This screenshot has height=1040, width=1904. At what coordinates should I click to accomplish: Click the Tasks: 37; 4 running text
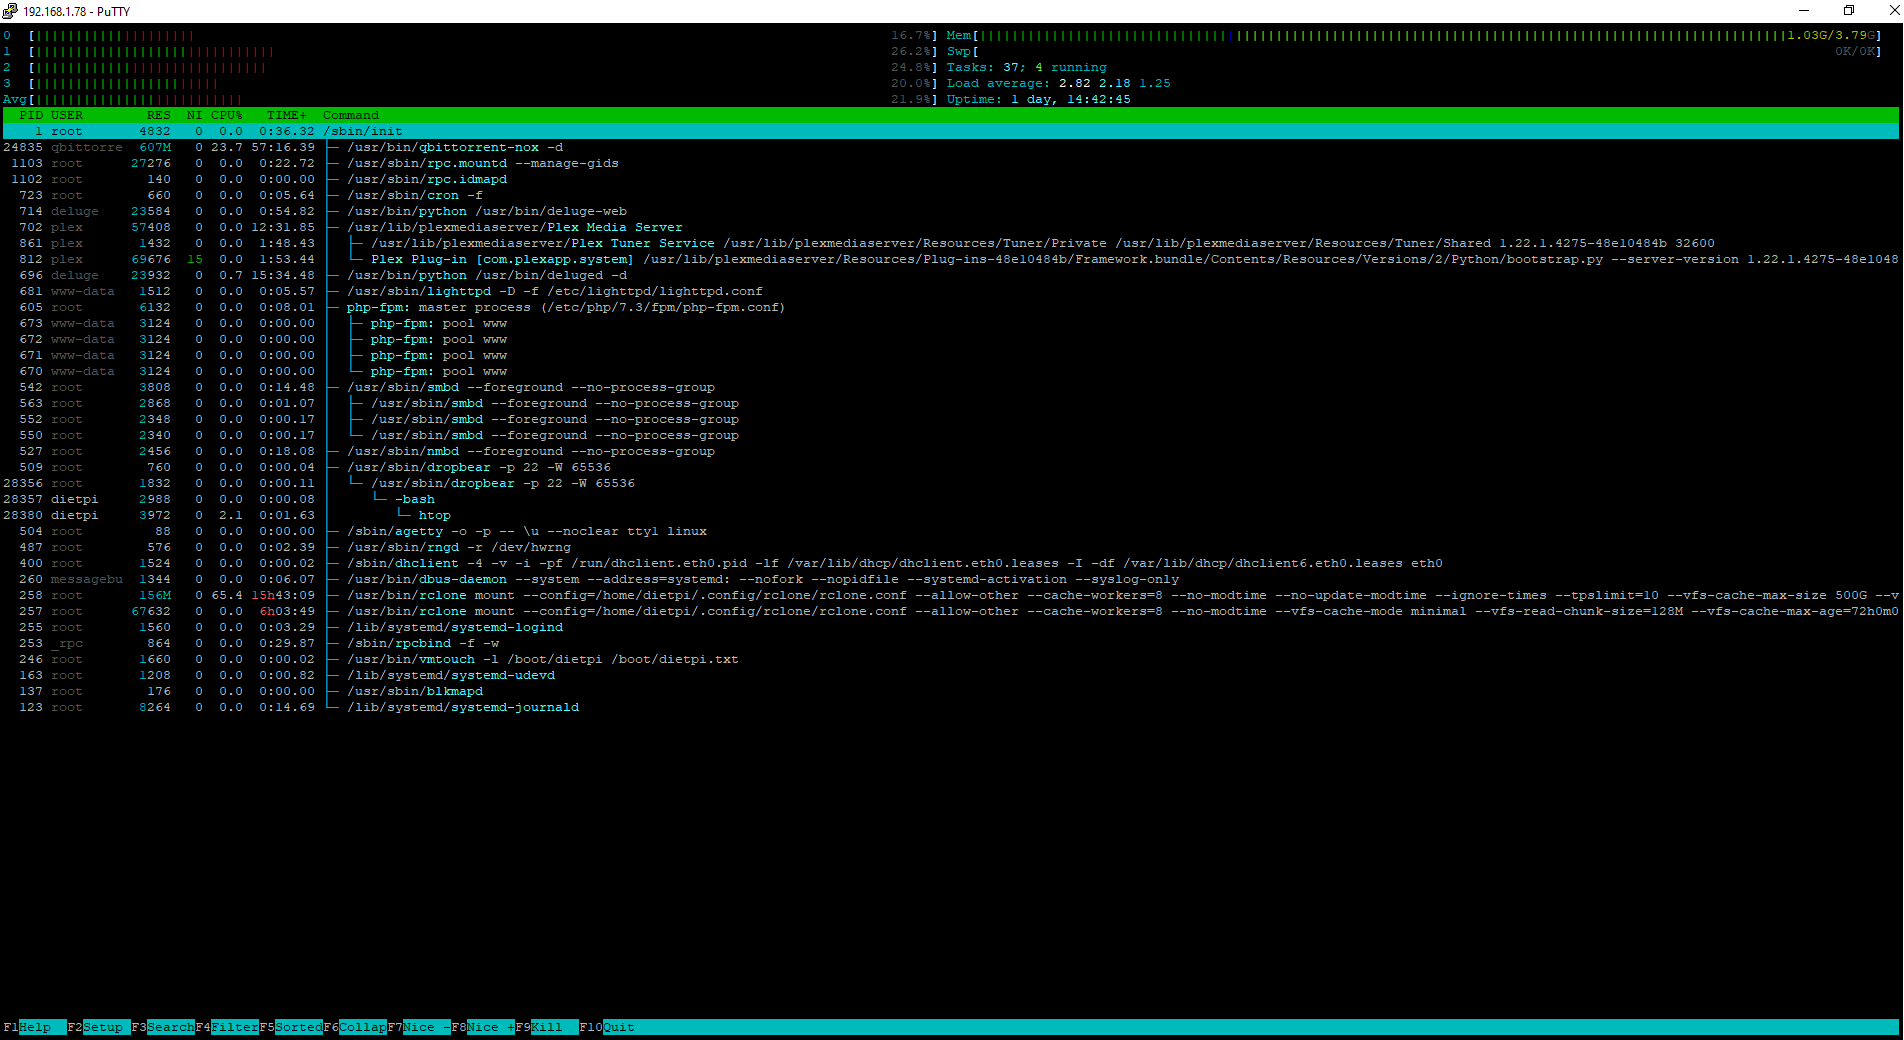coord(1026,67)
